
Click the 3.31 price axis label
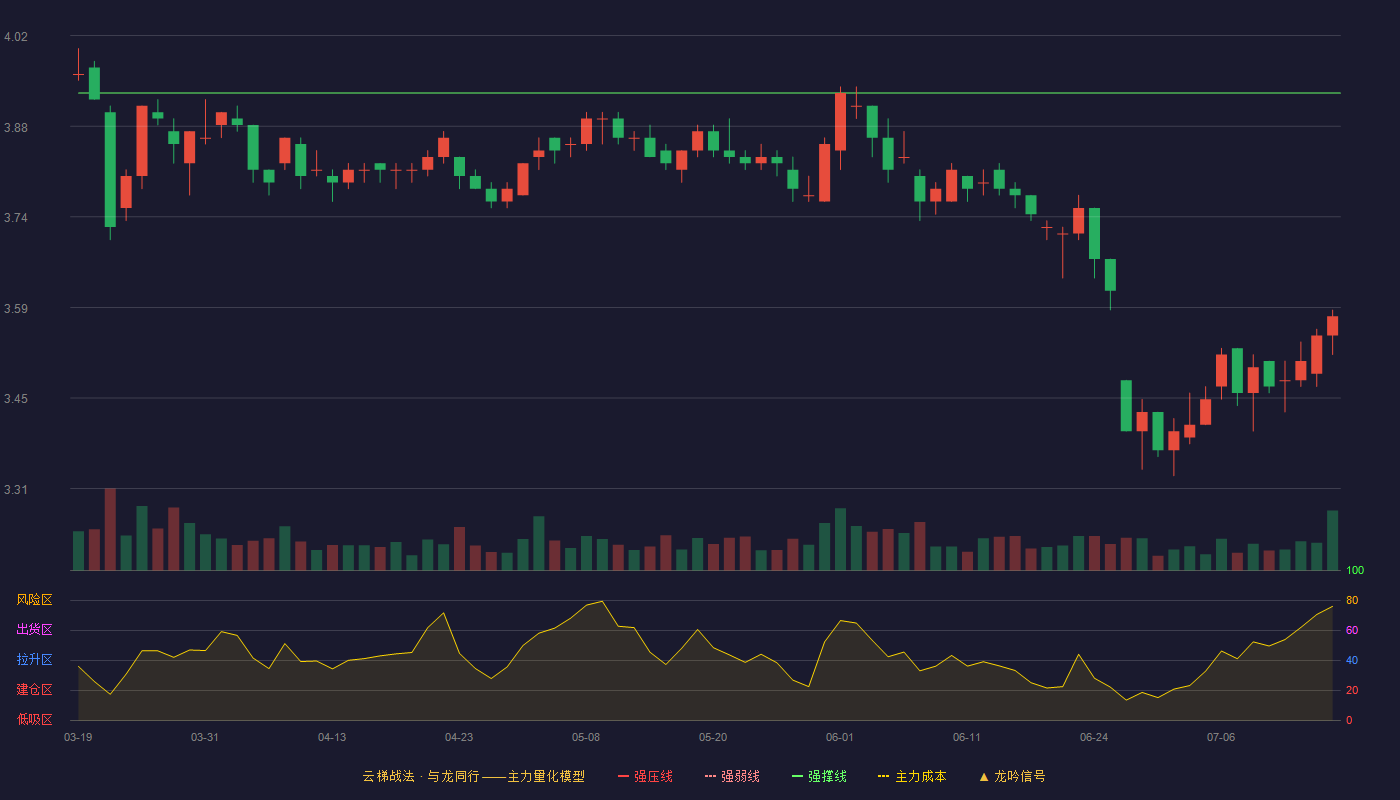pos(16,490)
